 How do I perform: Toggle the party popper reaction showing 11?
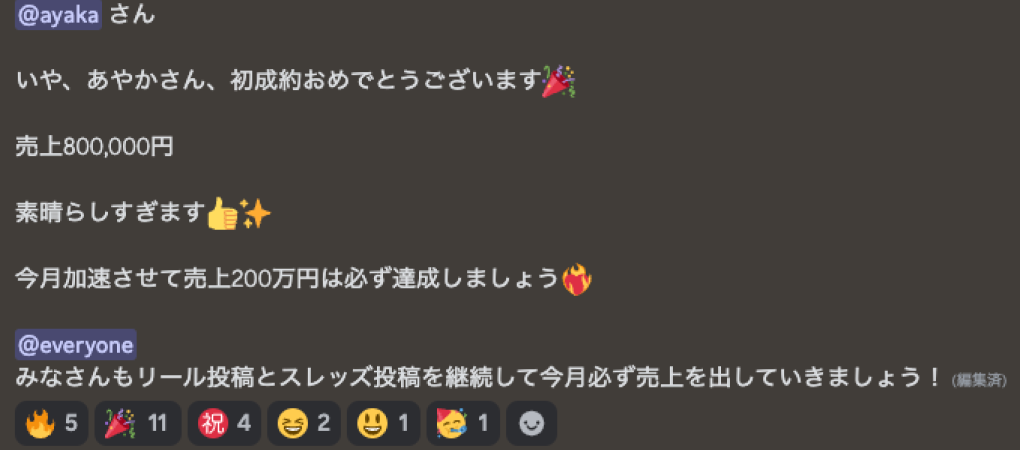click(x=138, y=423)
